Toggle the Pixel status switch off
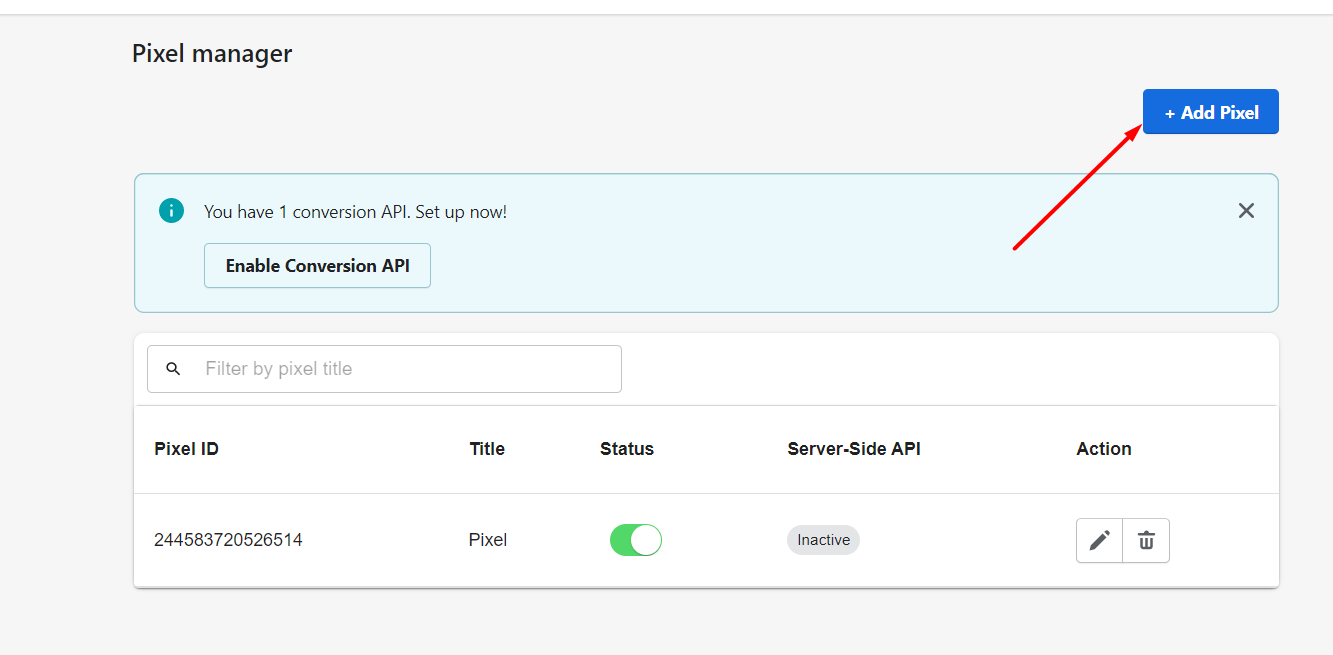The width and height of the screenshot is (1333, 655). coord(636,540)
